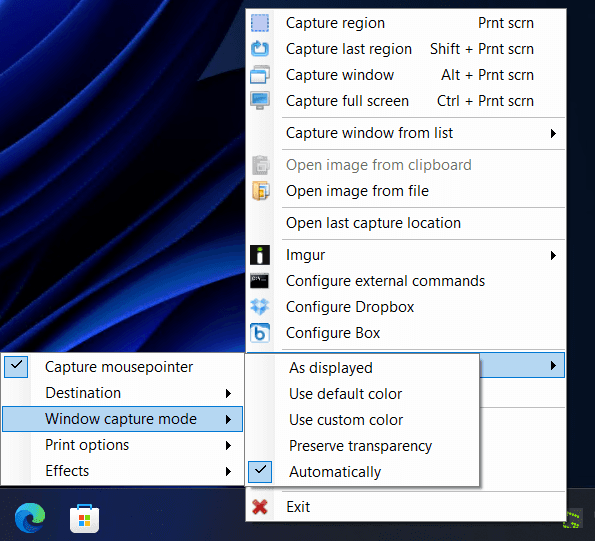Choose Capture region
Screen dimensions: 595x541
pyautogui.click(x=406, y=23)
